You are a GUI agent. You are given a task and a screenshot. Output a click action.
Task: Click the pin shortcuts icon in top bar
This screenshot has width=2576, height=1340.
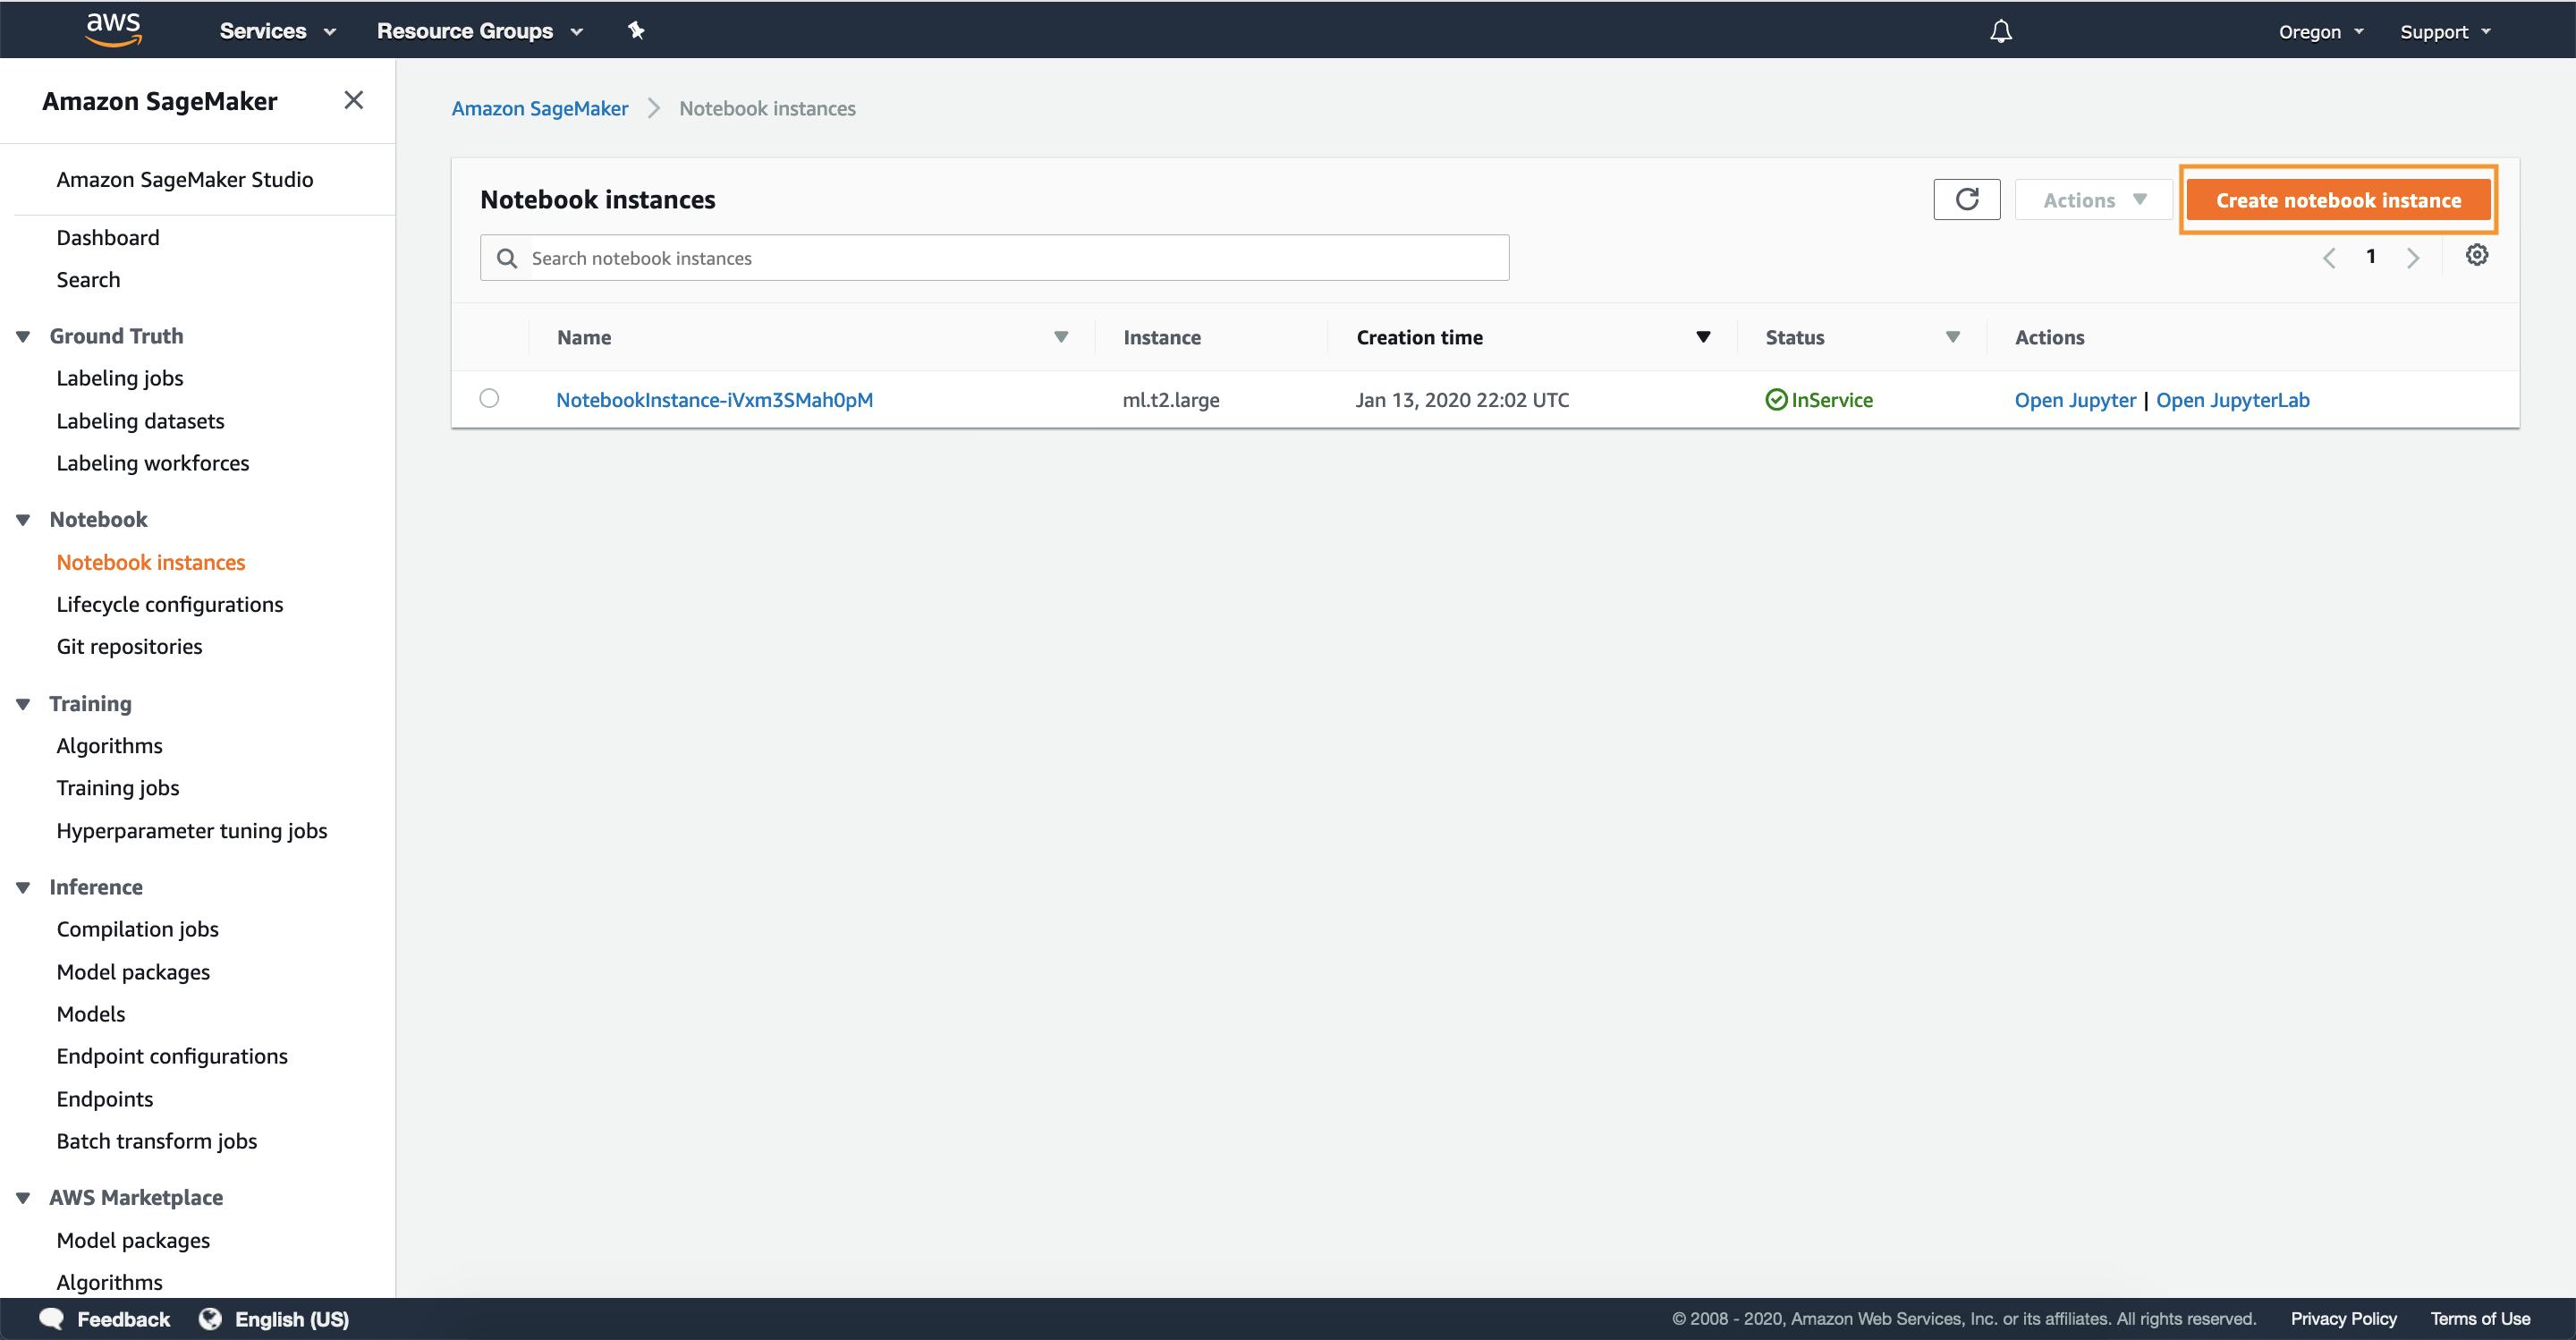(x=636, y=31)
